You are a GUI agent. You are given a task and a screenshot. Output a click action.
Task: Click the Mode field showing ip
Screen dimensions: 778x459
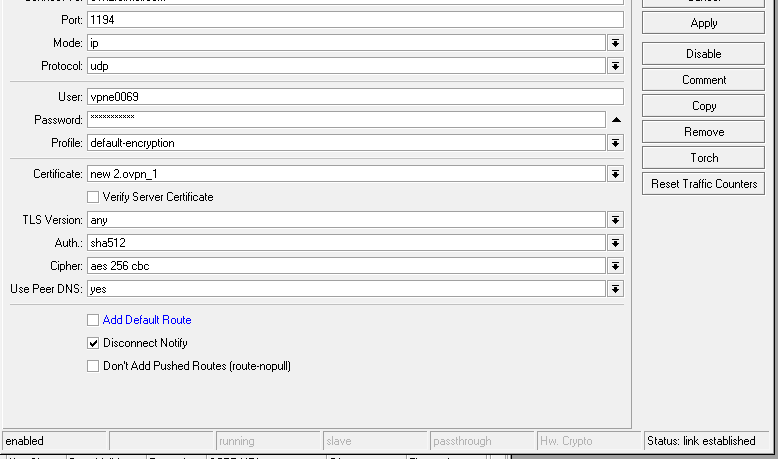point(346,43)
